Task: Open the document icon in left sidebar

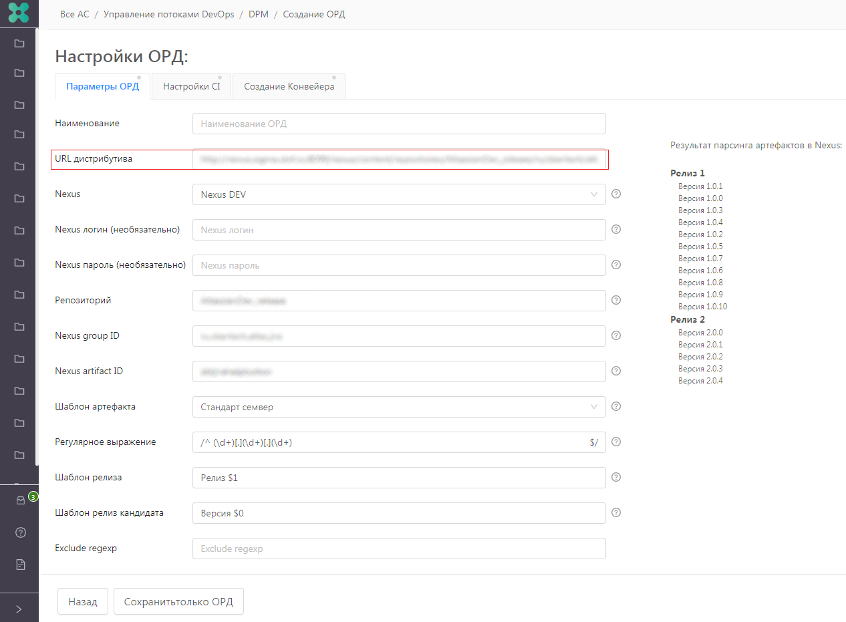Action: click(x=20, y=564)
